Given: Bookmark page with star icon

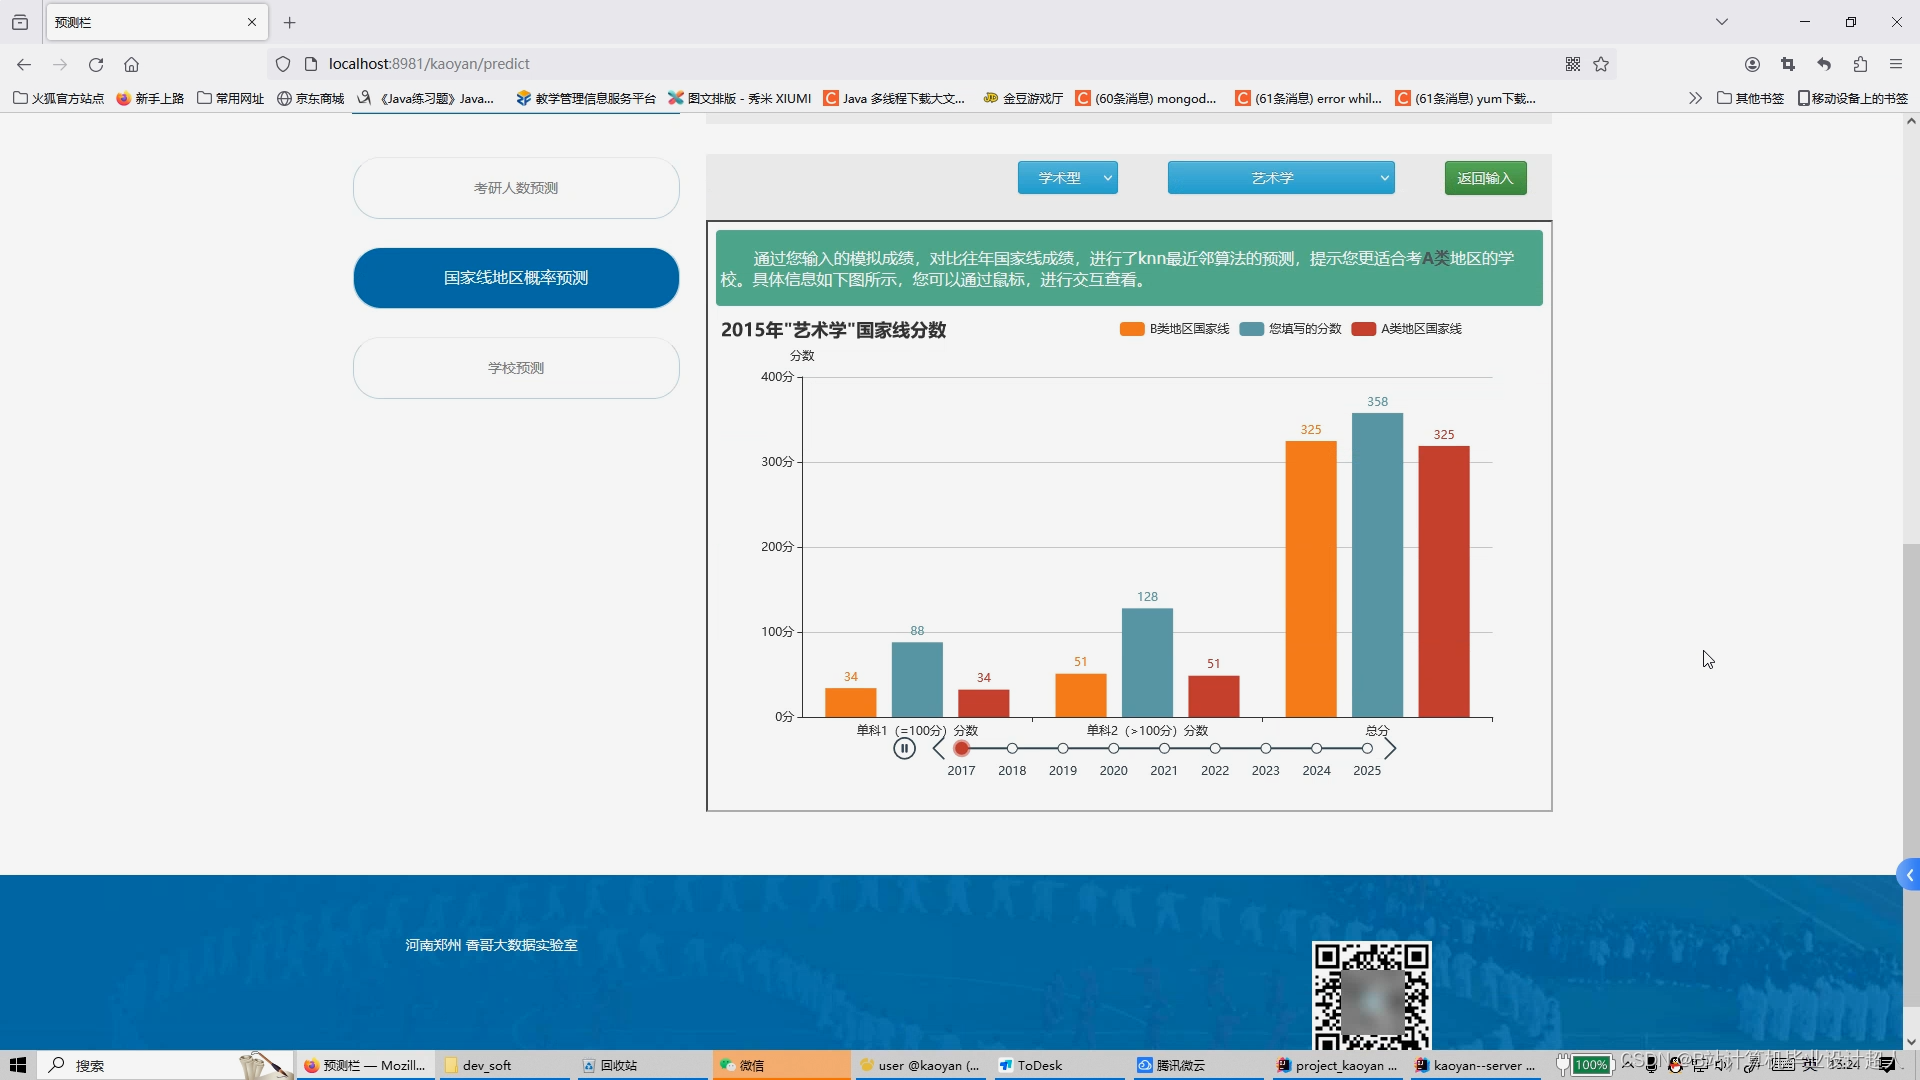Looking at the screenshot, I should tap(1601, 64).
